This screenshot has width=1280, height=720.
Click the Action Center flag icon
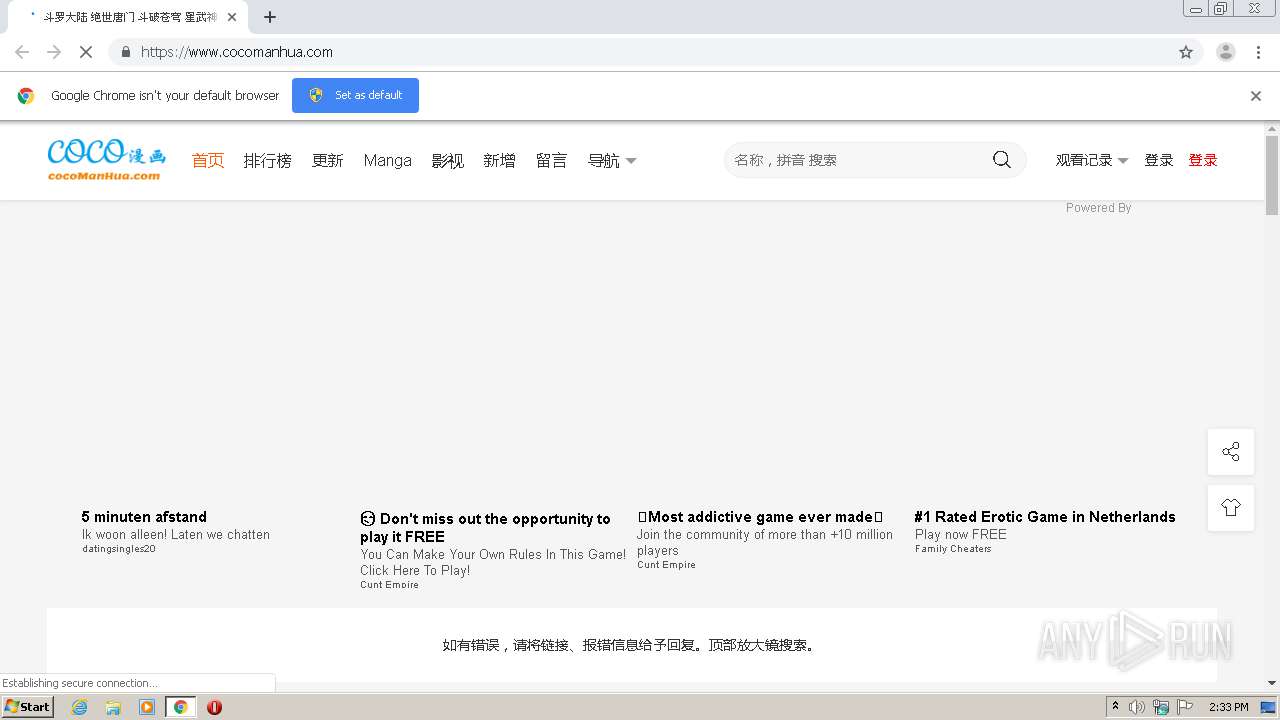(x=1185, y=707)
